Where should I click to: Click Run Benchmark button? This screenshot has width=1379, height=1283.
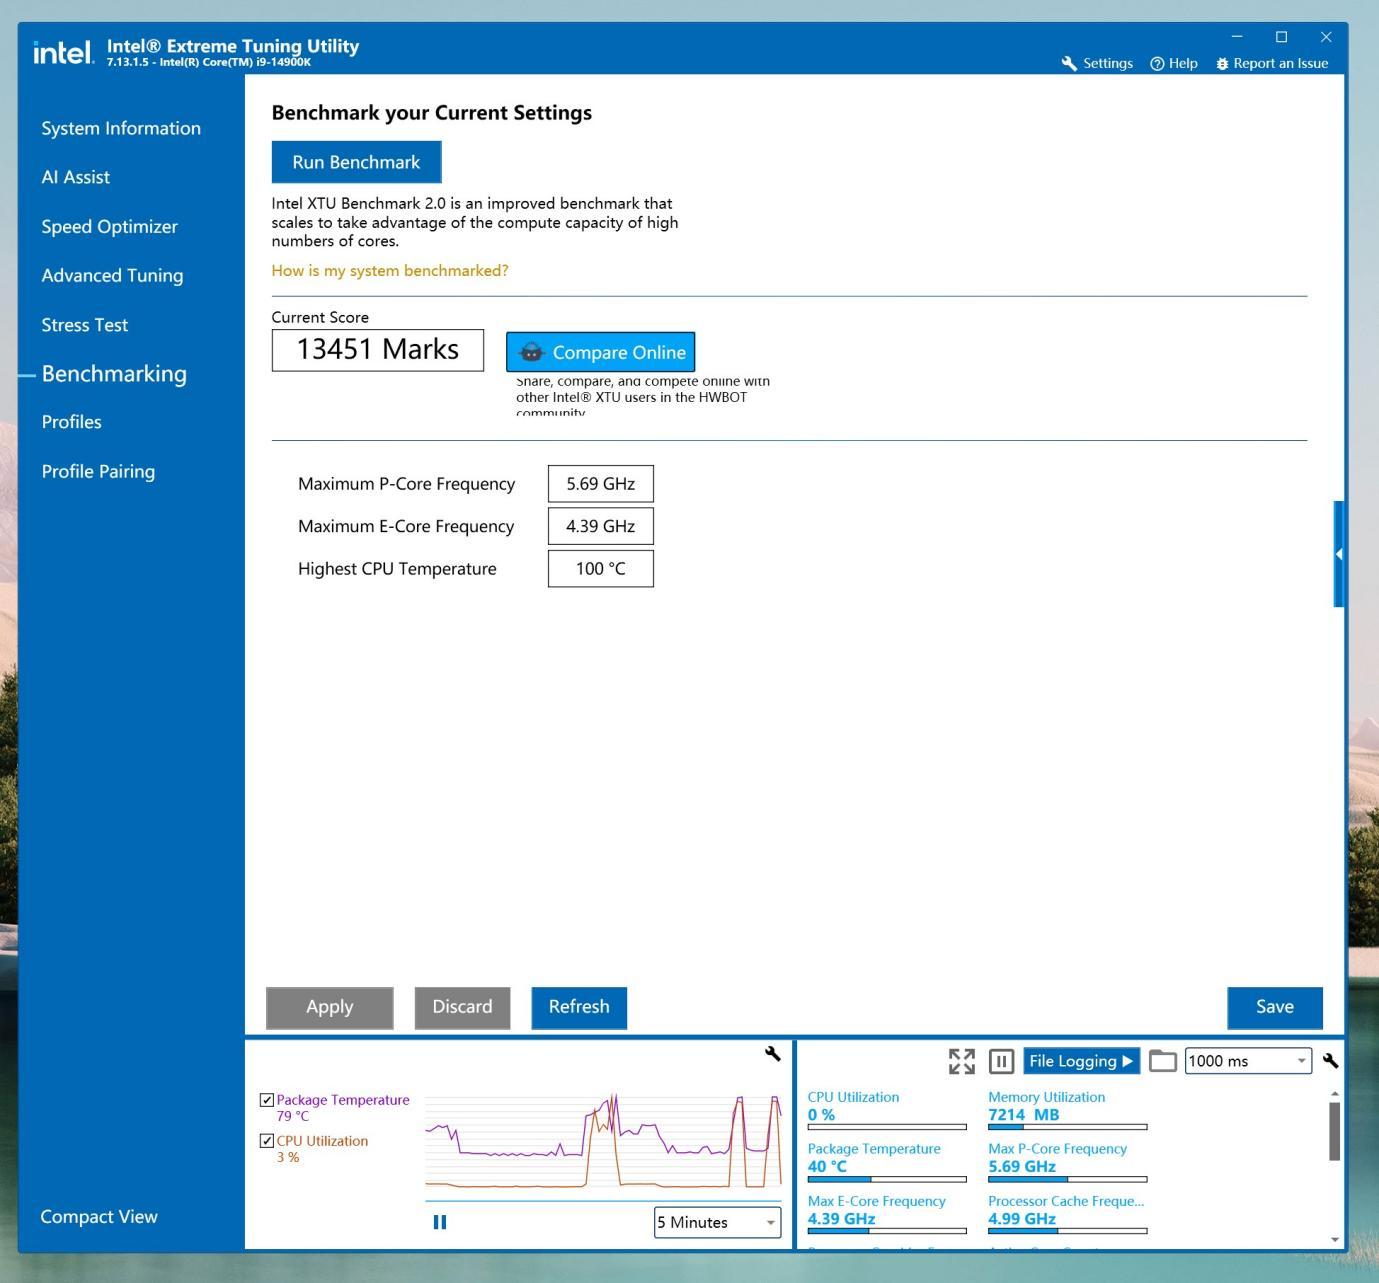pos(356,162)
